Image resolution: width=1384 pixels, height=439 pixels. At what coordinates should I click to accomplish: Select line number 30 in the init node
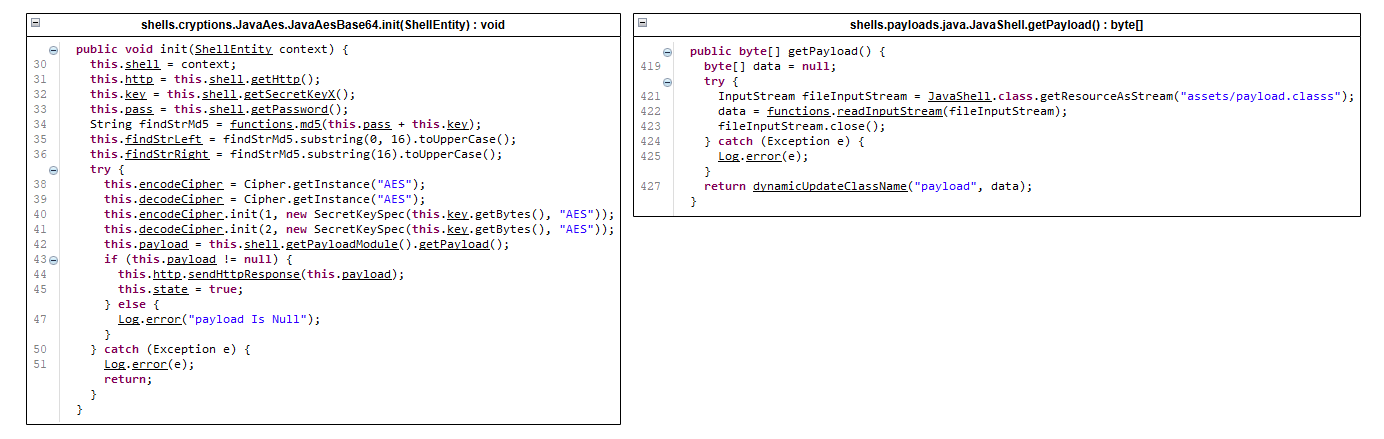(x=40, y=64)
